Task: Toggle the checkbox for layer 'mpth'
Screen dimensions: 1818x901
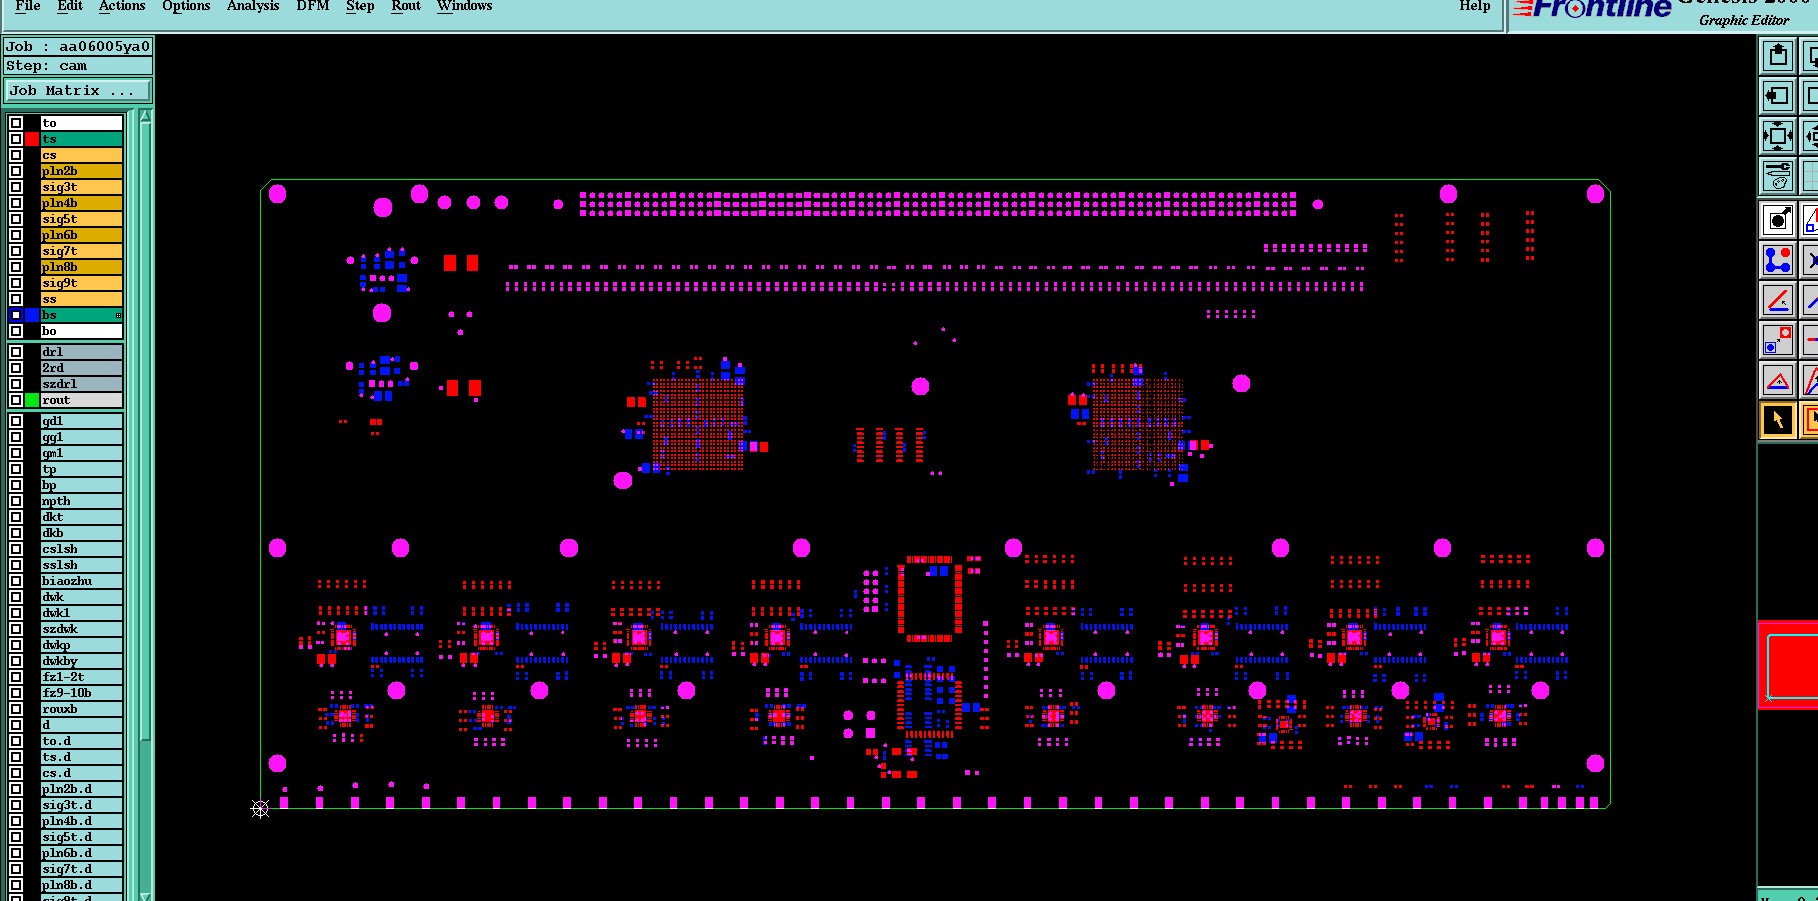Action: (x=16, y=501)
